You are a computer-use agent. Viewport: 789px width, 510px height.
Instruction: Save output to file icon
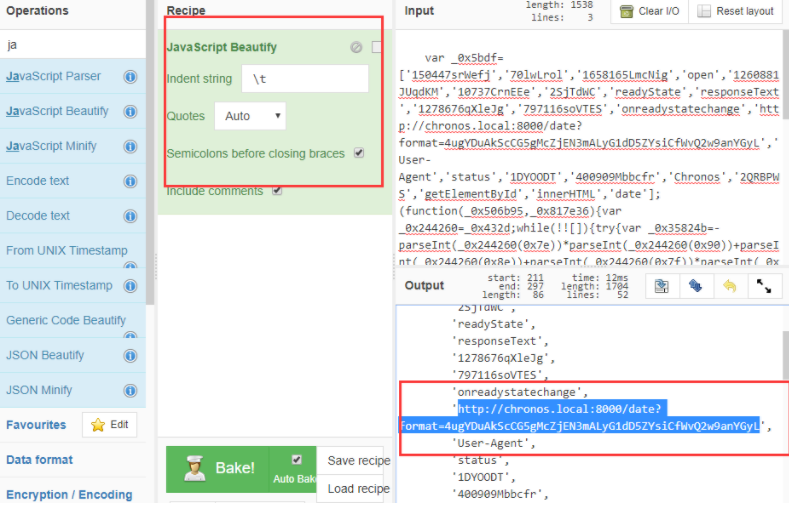[662, 286]
